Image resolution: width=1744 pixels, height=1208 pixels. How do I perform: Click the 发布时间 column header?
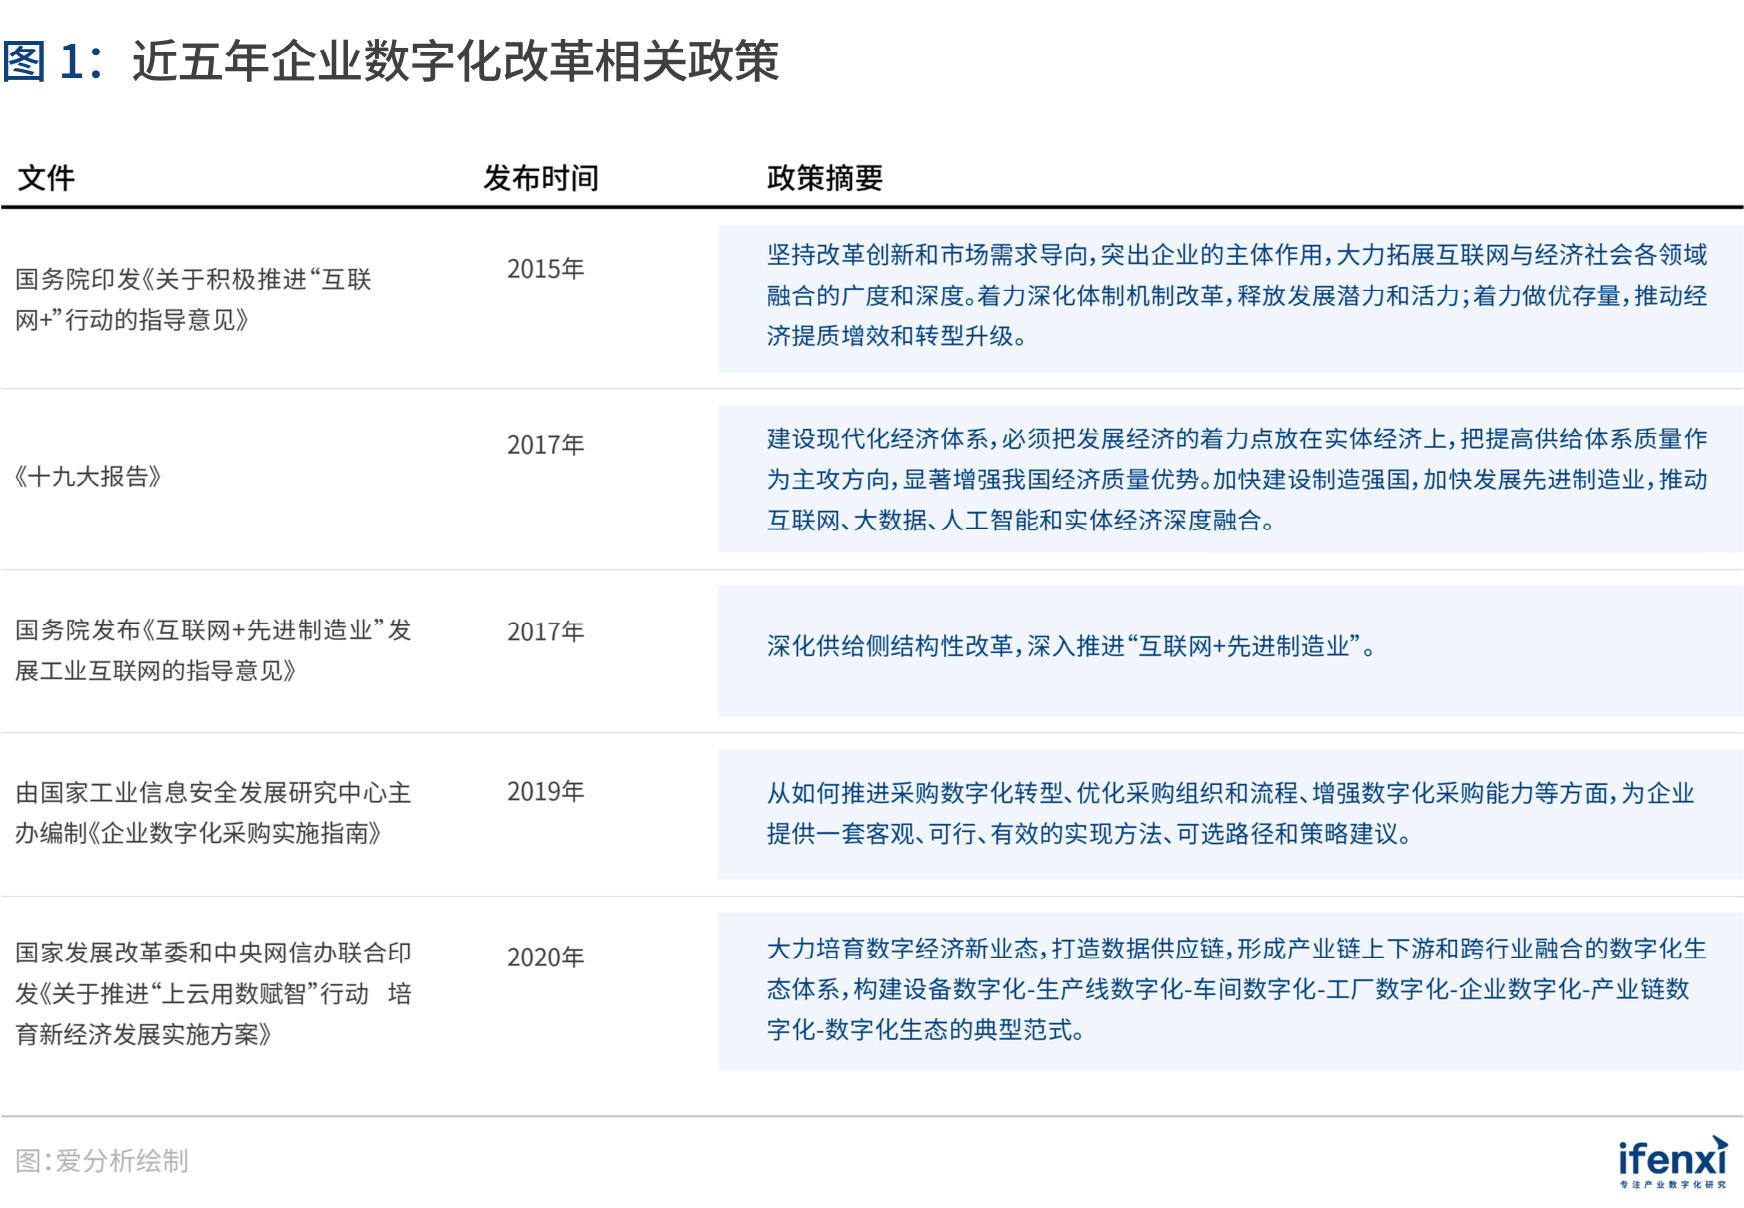[x=541, y=178]
